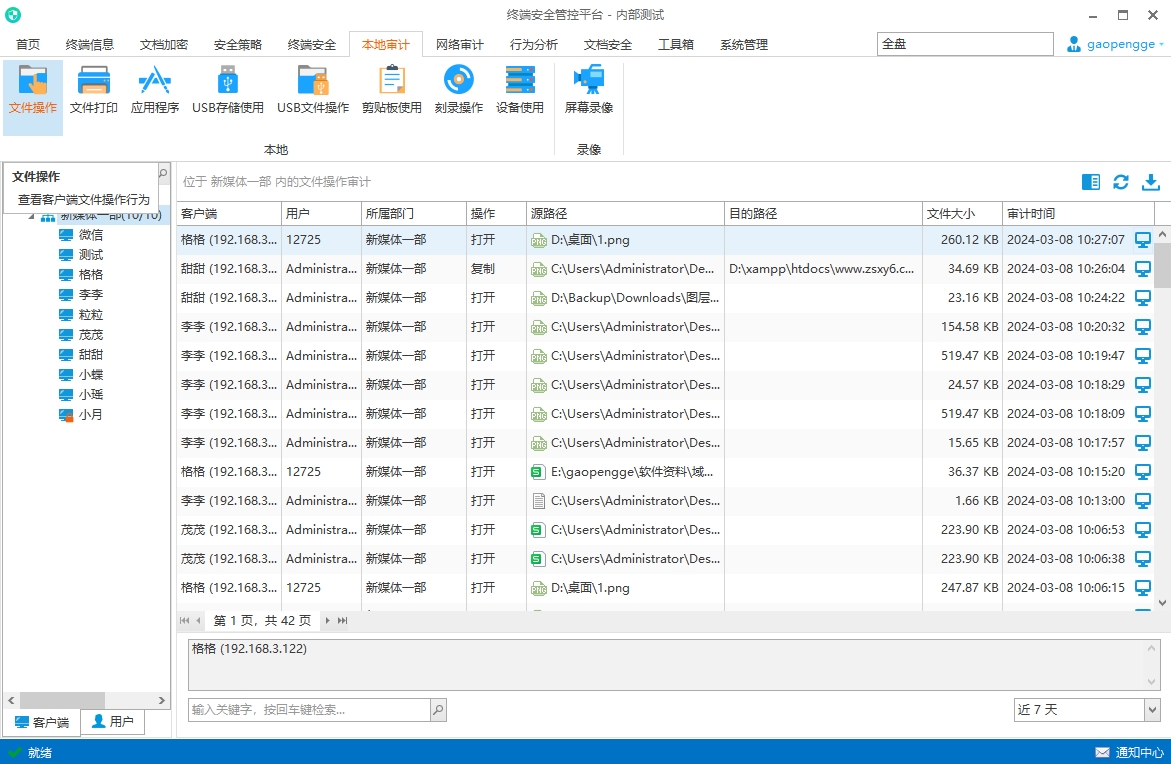
Task: Click the tree panel horizontal scrollbar thumb
Action: tap(62, 701)
